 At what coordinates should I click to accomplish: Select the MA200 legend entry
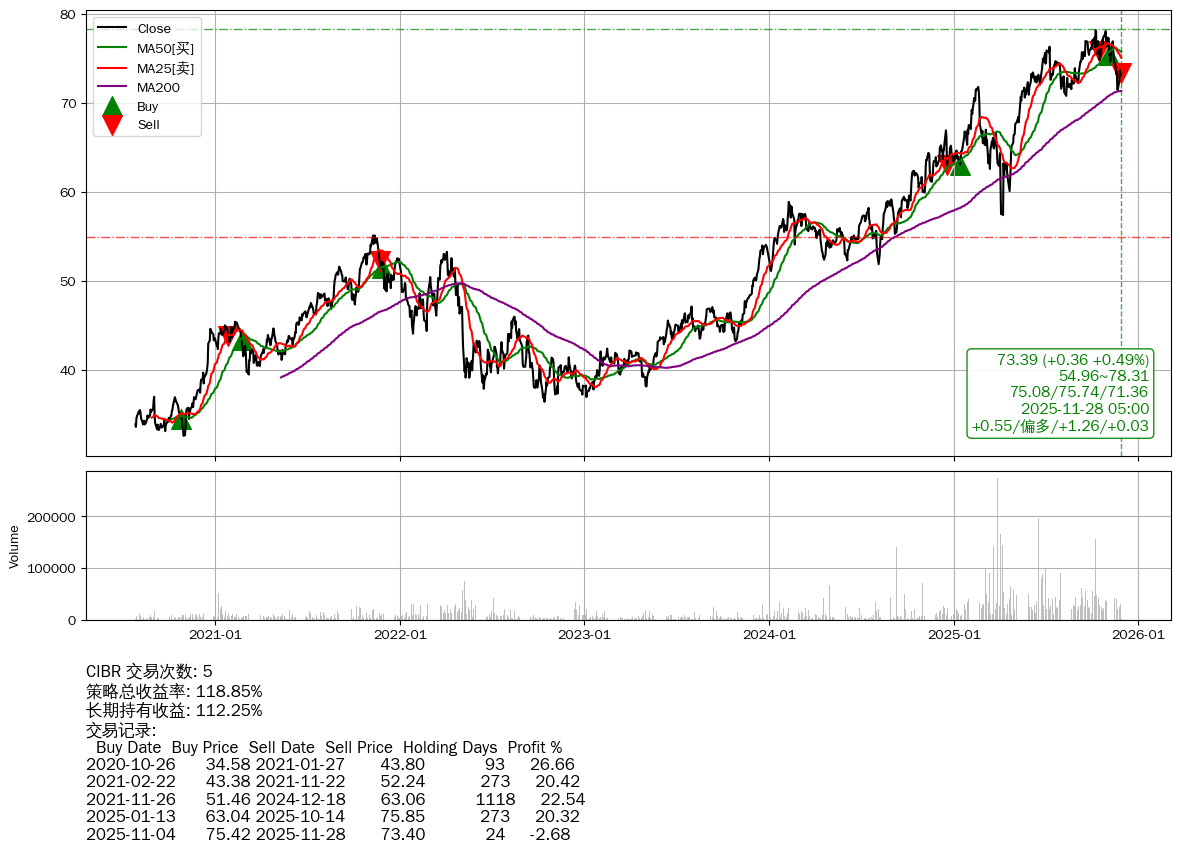(x=158, y=87)
